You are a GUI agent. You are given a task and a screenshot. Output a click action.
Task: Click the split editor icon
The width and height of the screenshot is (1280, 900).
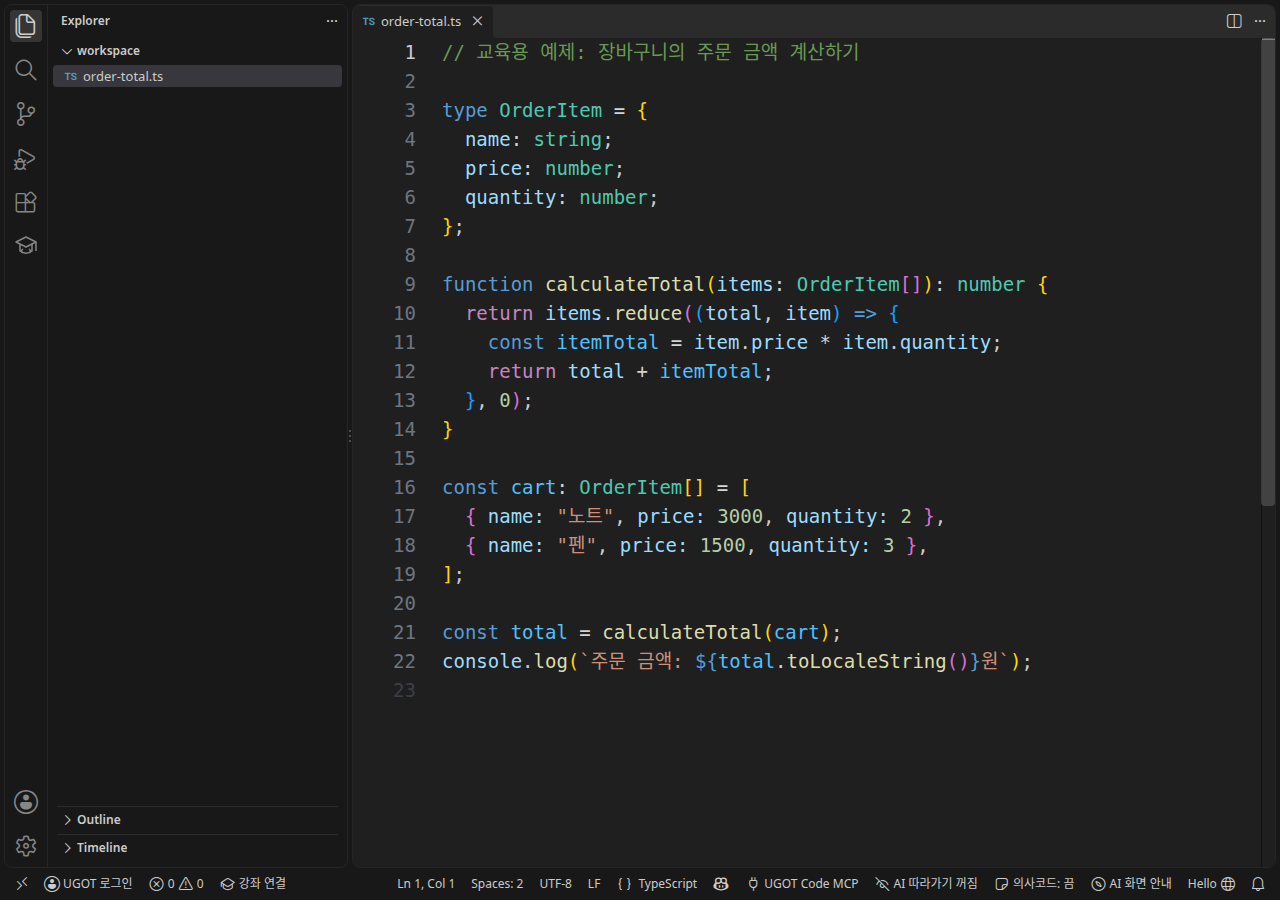[x=1234, y=21]
